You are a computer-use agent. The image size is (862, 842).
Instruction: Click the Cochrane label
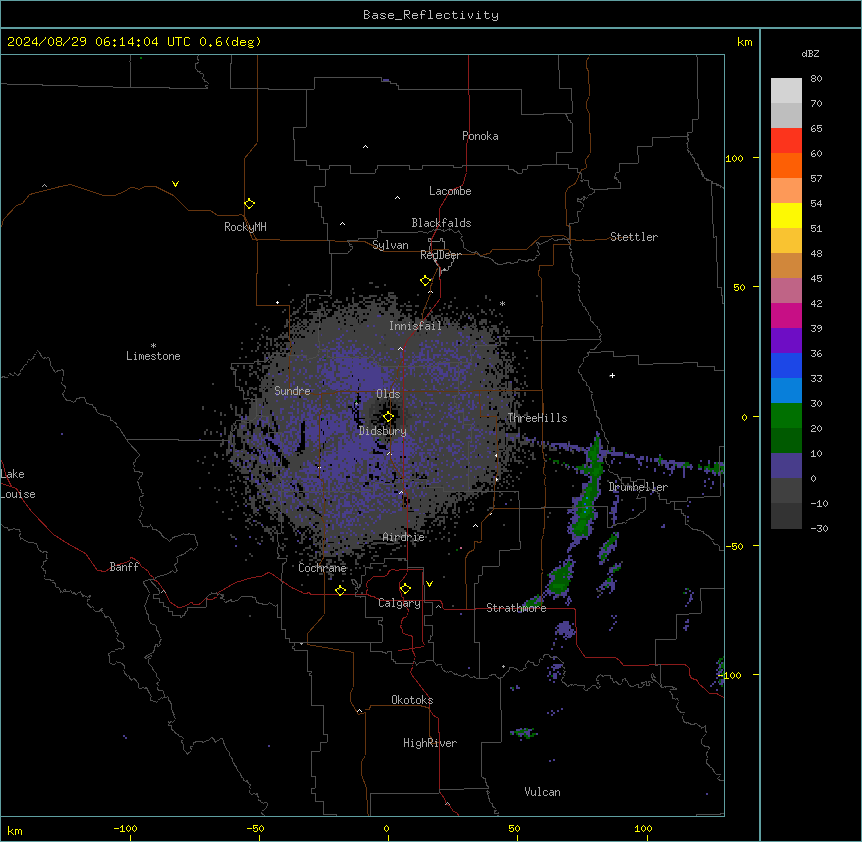click(x=322, y=568)
